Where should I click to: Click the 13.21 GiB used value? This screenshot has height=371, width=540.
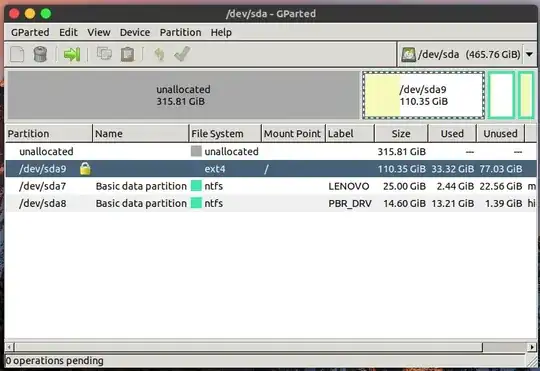pyautogui.click(x=453, y=204)
